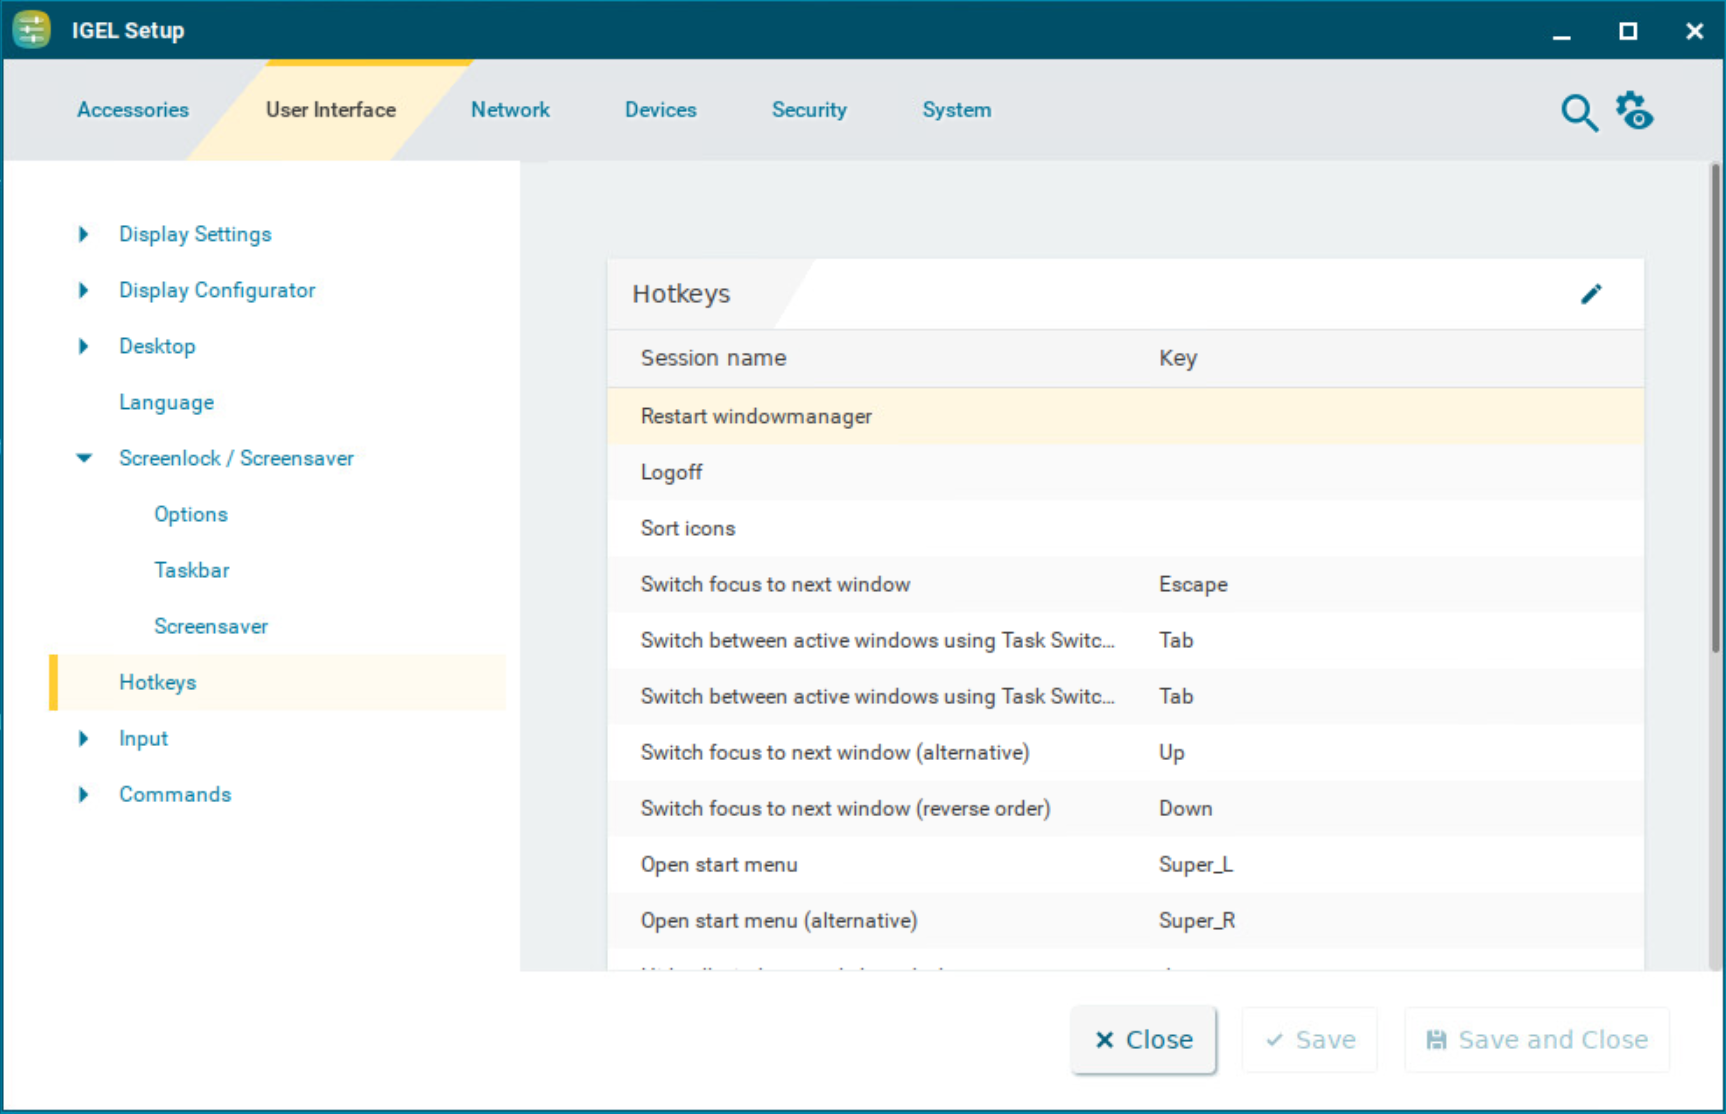Click the search magnifier icon
This screenshot has width=1726, height=1114.
click(x=1578, y=112)
